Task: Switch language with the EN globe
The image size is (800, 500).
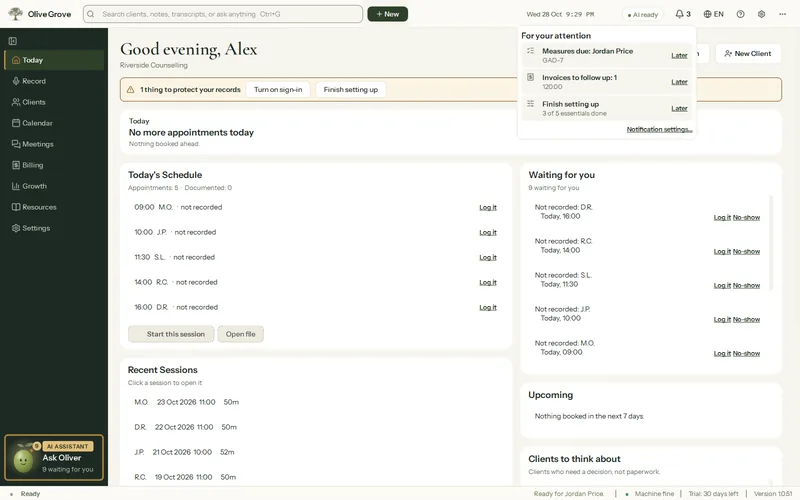Action: click(x=713, y=14)
